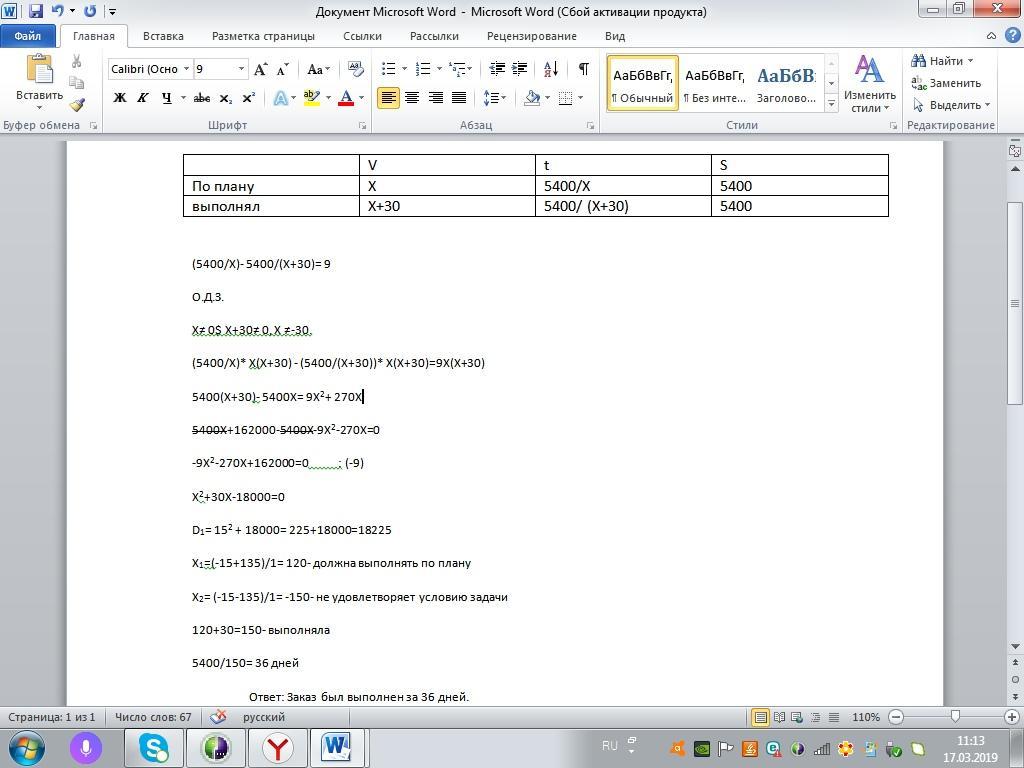Show paragraph marks with the pilcrow icon
This screenshot has height=768, width=1024.
pyautogui.click(x=583, y=69)
